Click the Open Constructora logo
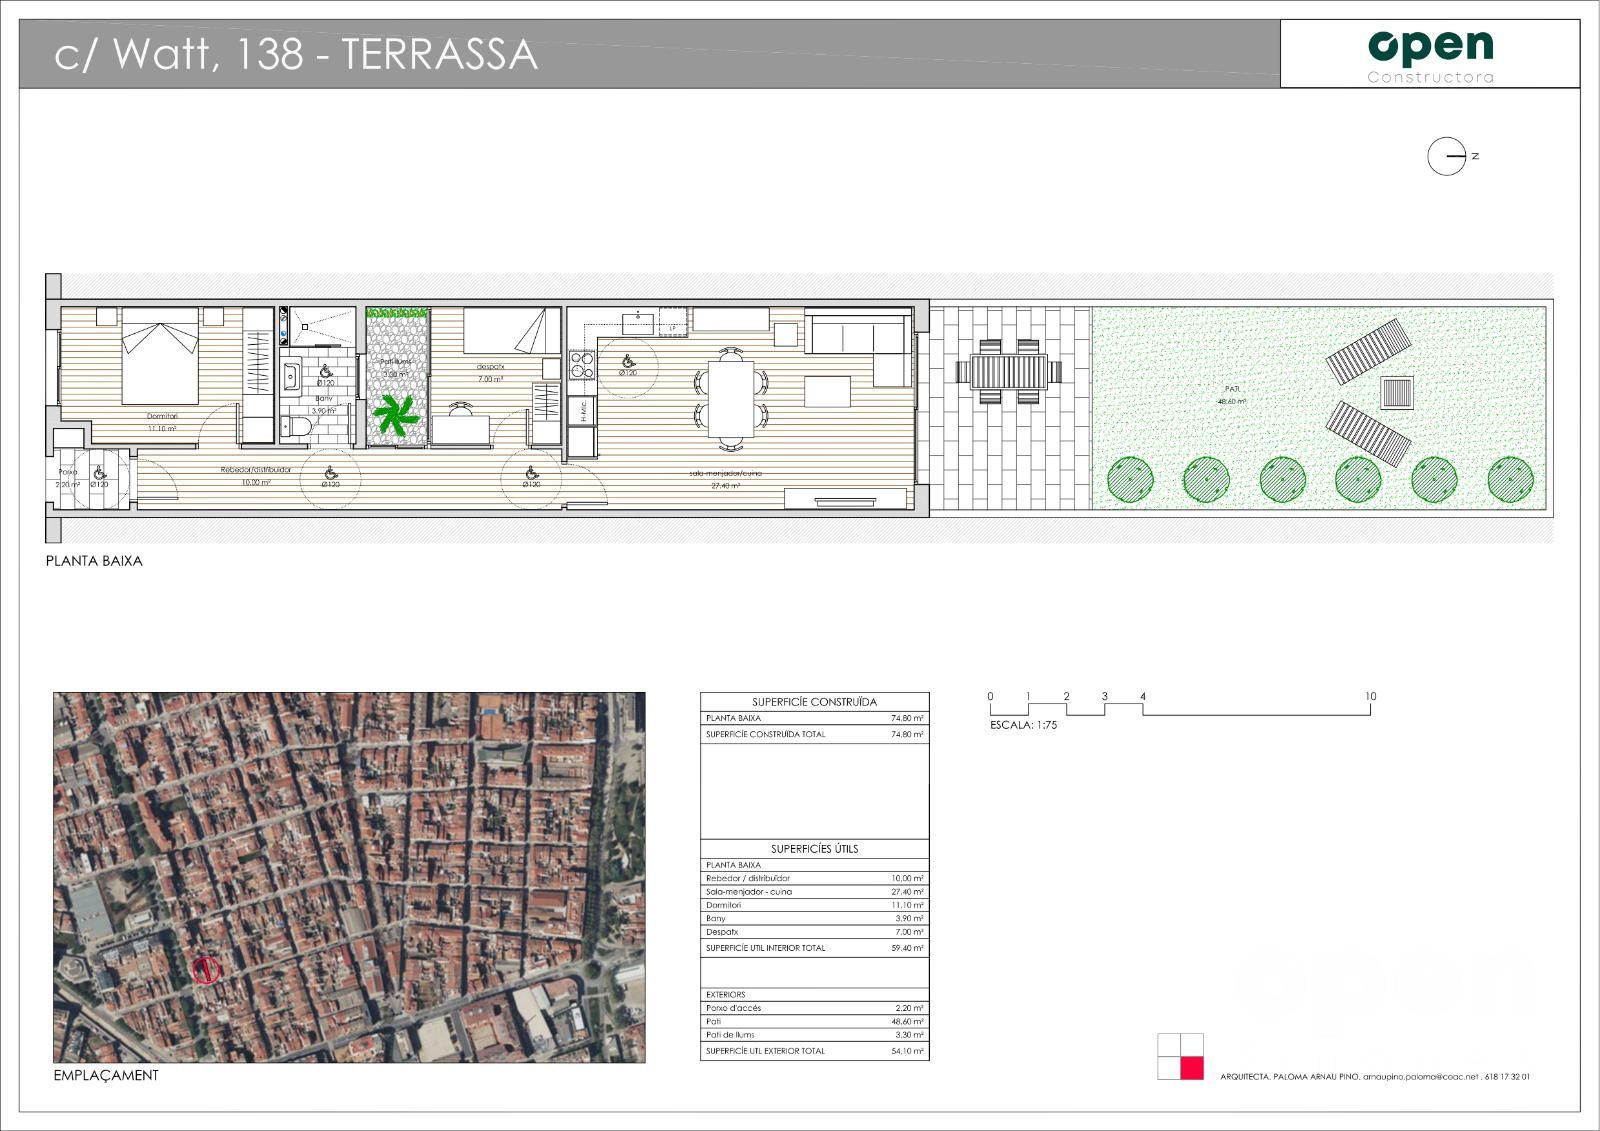This screenshot has width=1600, height=1131. 1430,55
